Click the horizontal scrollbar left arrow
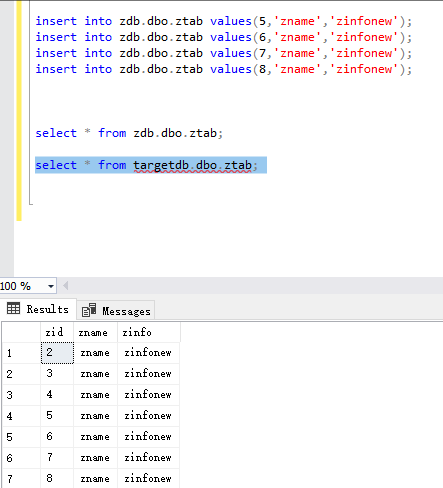This screenshot has width=443, height=488. point(66,286)
